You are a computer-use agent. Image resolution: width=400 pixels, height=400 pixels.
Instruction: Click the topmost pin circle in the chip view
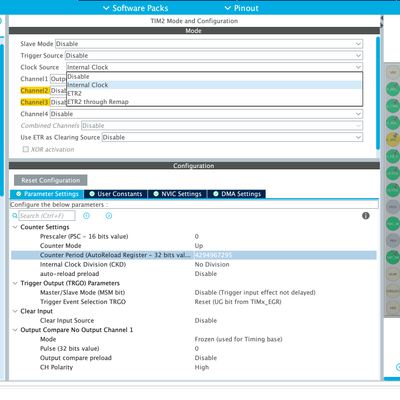point(393,72)
